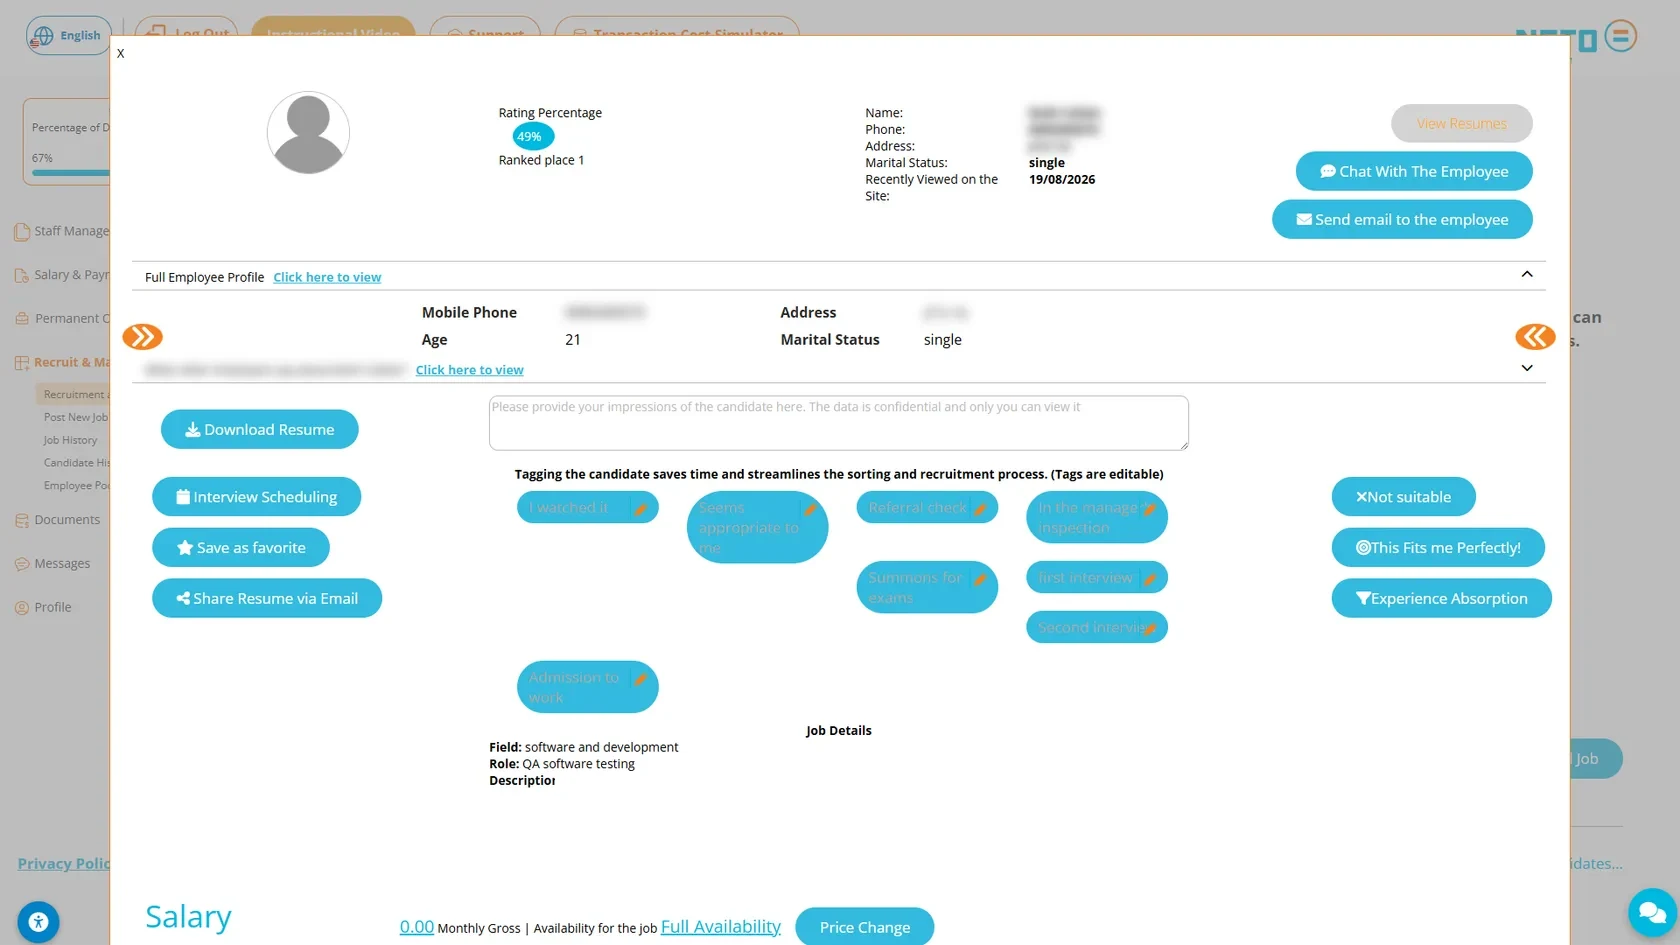Open the English language selector

(68, 36)
